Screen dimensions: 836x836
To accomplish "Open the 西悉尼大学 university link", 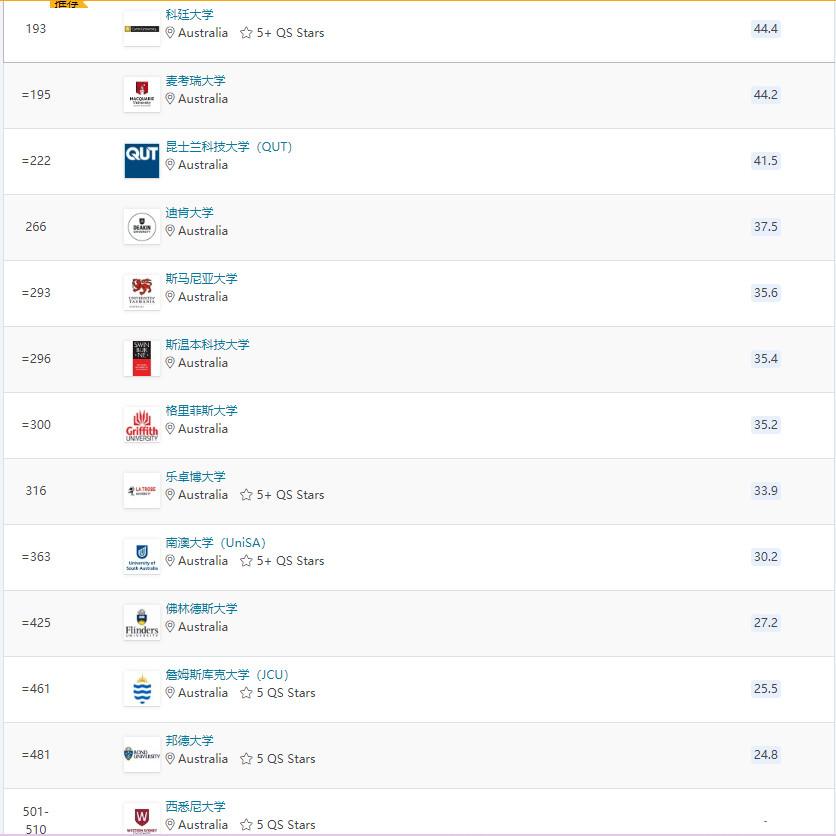I will 195,807.
